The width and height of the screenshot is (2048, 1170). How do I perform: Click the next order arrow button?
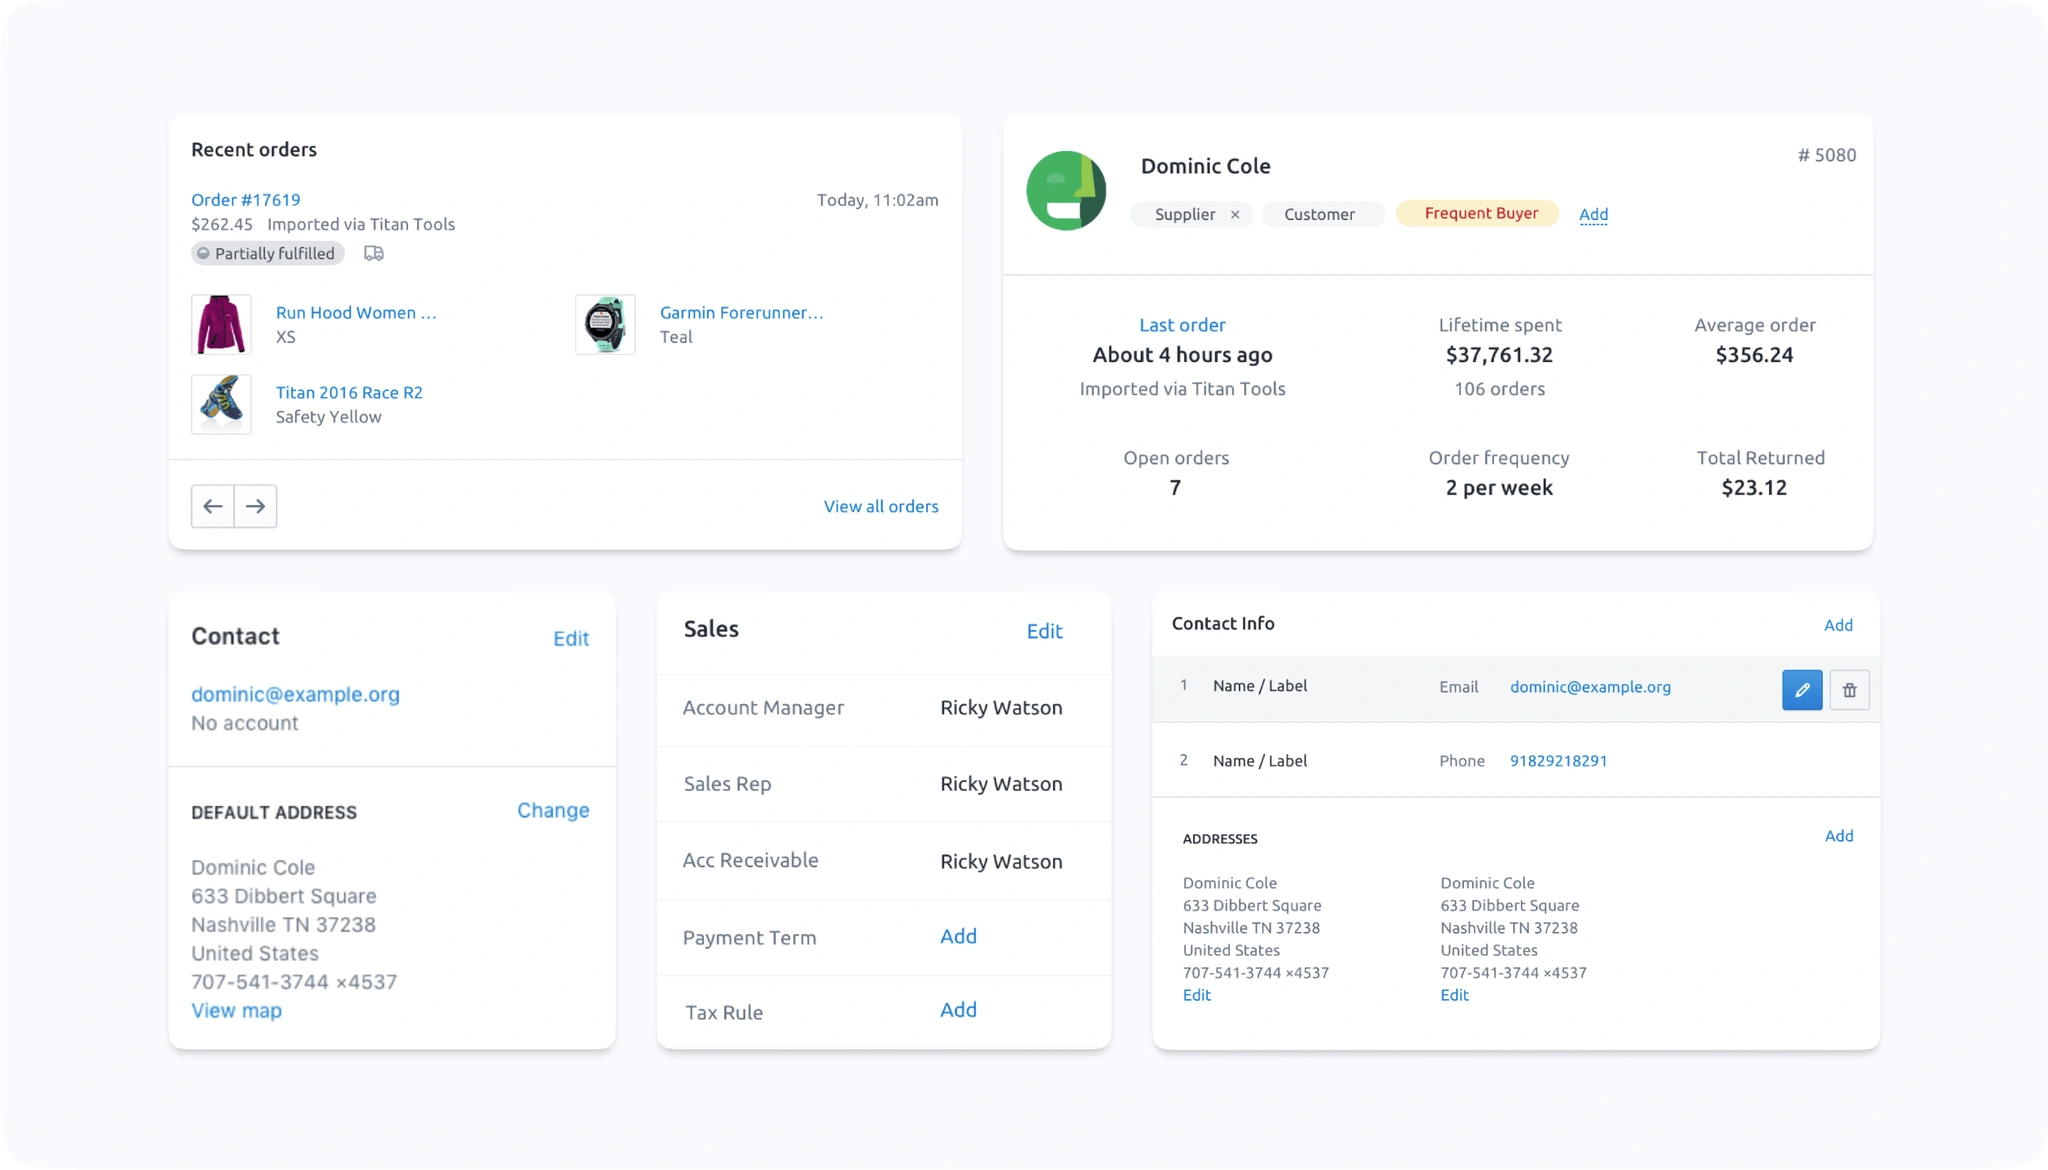[256, 506]
